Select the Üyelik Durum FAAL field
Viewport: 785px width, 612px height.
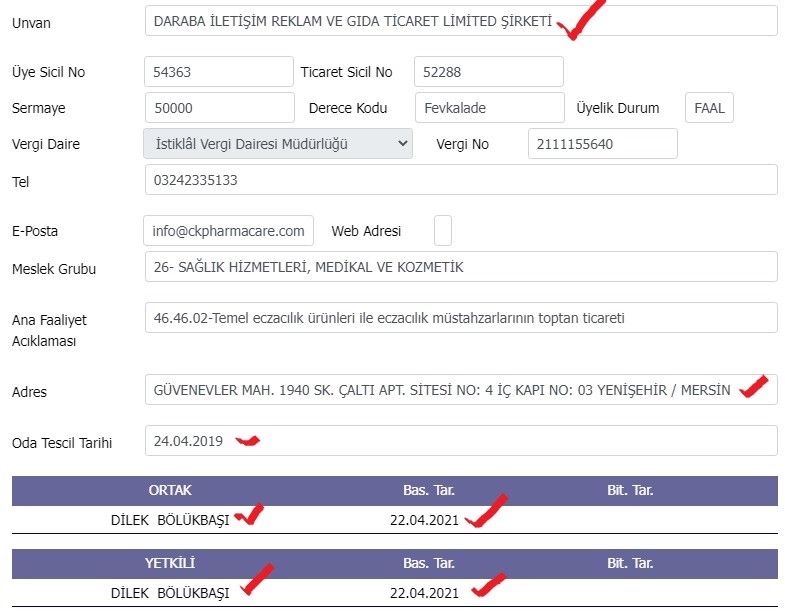click(x=709, y=108)
